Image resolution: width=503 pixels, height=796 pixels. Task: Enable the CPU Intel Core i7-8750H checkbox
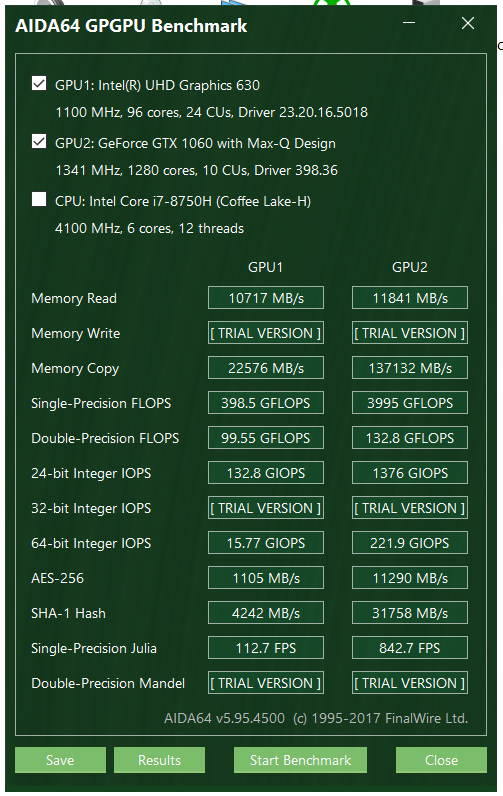click(39, 199)
